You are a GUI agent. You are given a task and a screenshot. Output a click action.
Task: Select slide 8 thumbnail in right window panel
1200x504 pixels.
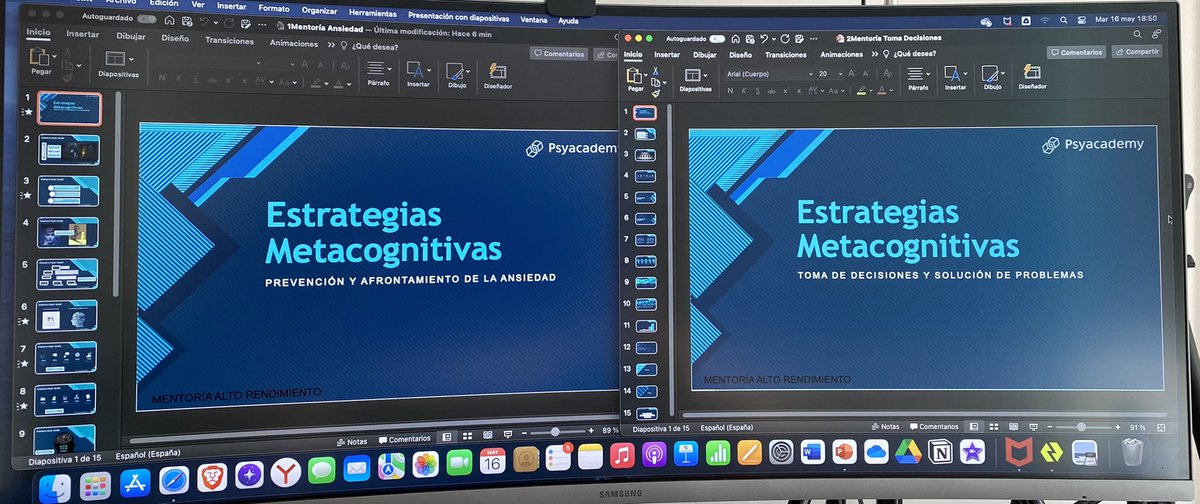tap(645, 260)
